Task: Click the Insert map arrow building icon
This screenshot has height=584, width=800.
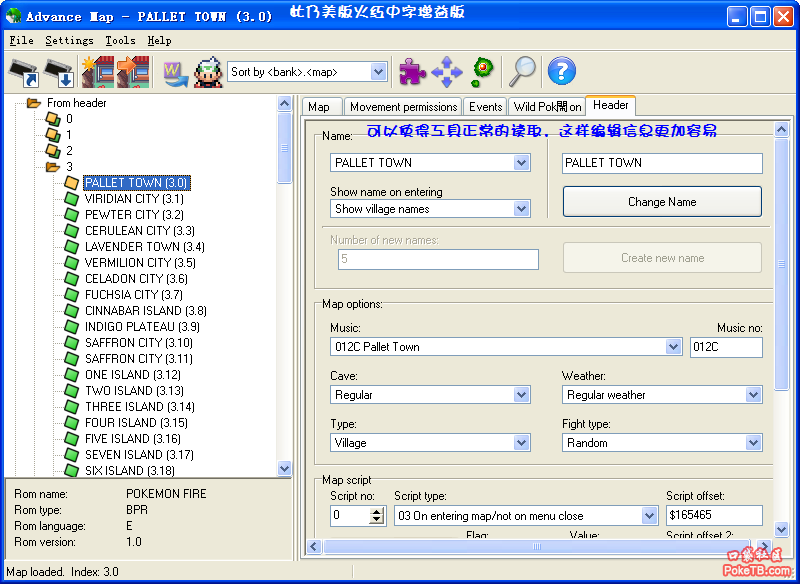Action: pos(133,72)
